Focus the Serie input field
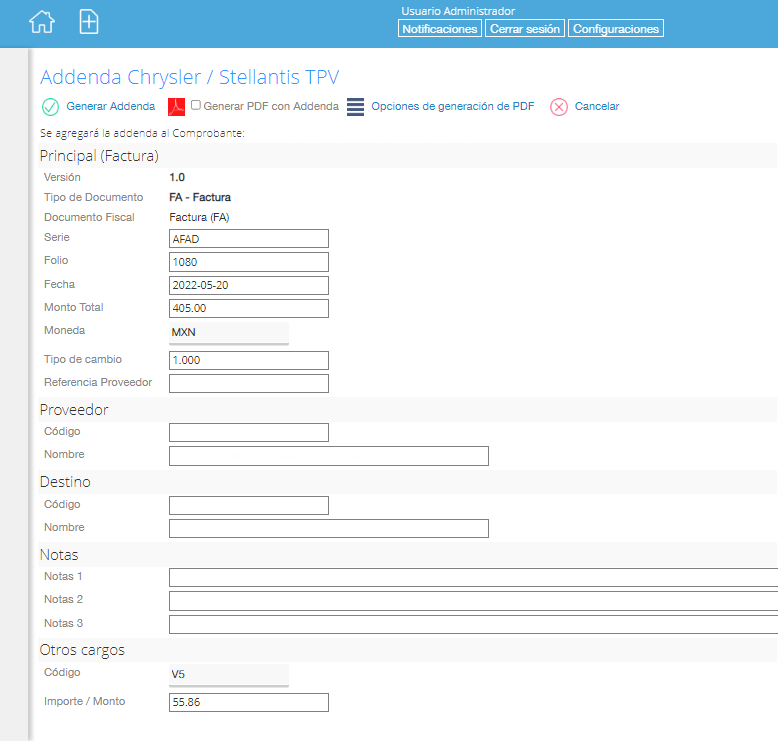Screen dimensions: 778x741 249,239
